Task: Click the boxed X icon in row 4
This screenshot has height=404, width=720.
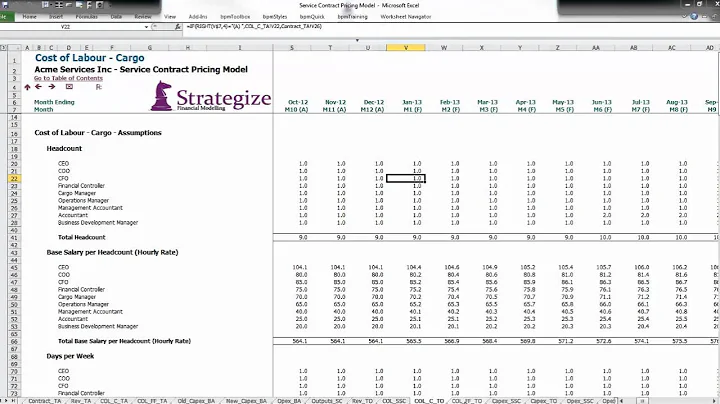Action: tap(69, 86)
